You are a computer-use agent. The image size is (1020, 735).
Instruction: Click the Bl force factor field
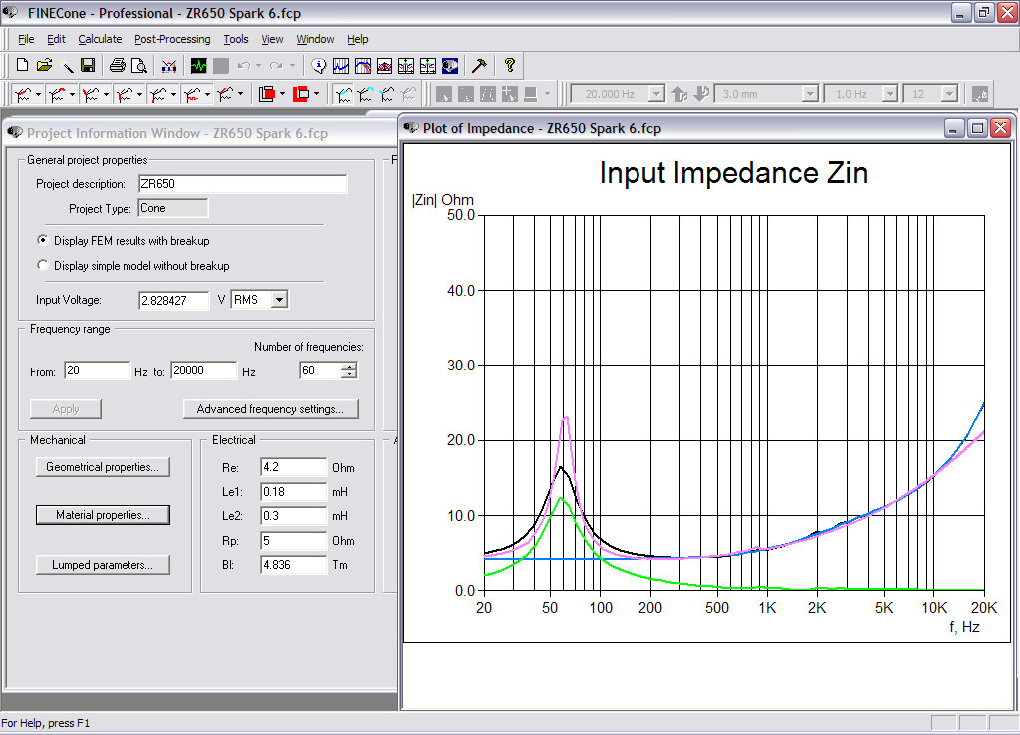click(x=293, y=565)
